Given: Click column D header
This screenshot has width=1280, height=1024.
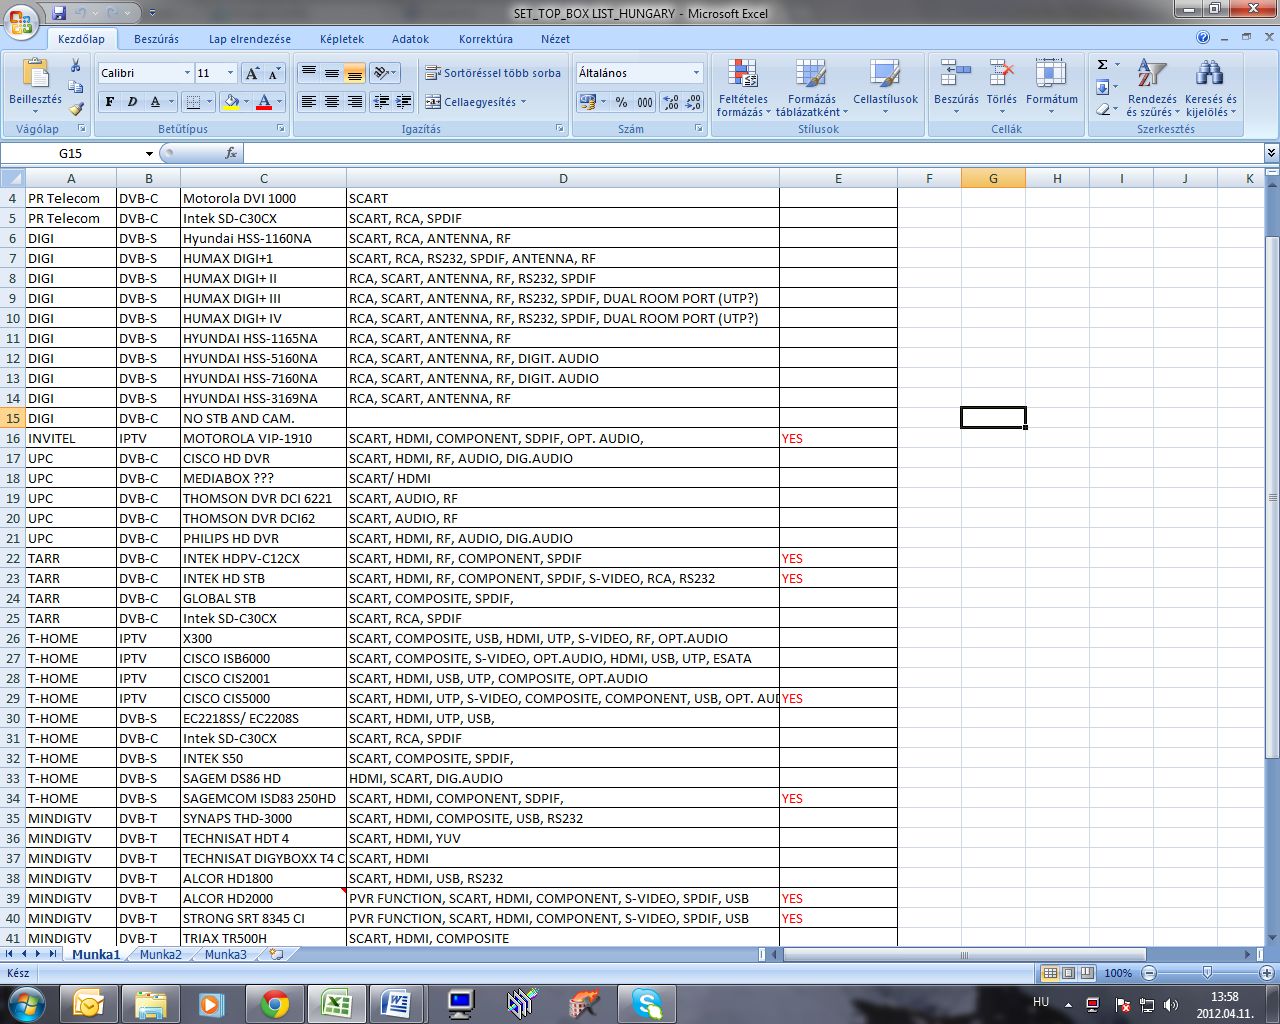Looking at the screenshot, I should click(563, 179).
